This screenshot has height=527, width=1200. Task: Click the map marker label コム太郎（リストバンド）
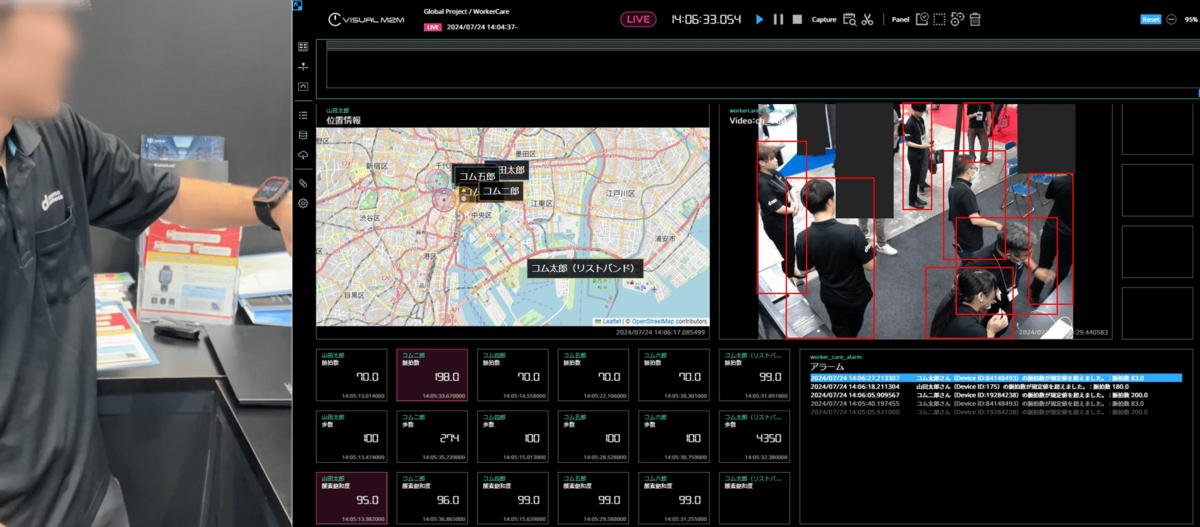point(585,268)
